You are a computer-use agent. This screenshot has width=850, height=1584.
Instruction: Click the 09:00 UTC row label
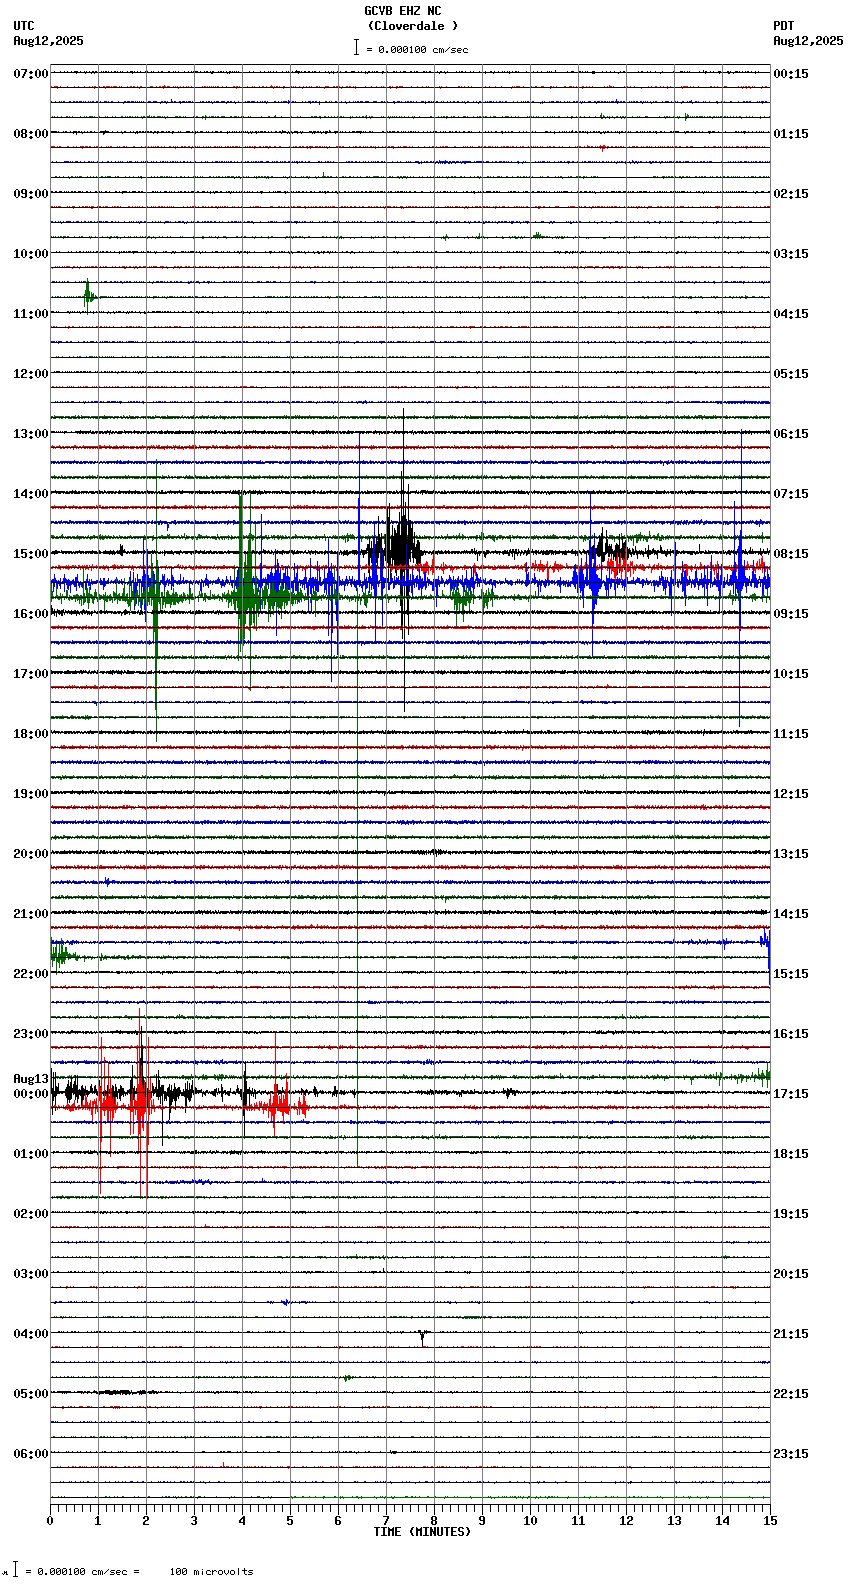click(x=30, y=194)
